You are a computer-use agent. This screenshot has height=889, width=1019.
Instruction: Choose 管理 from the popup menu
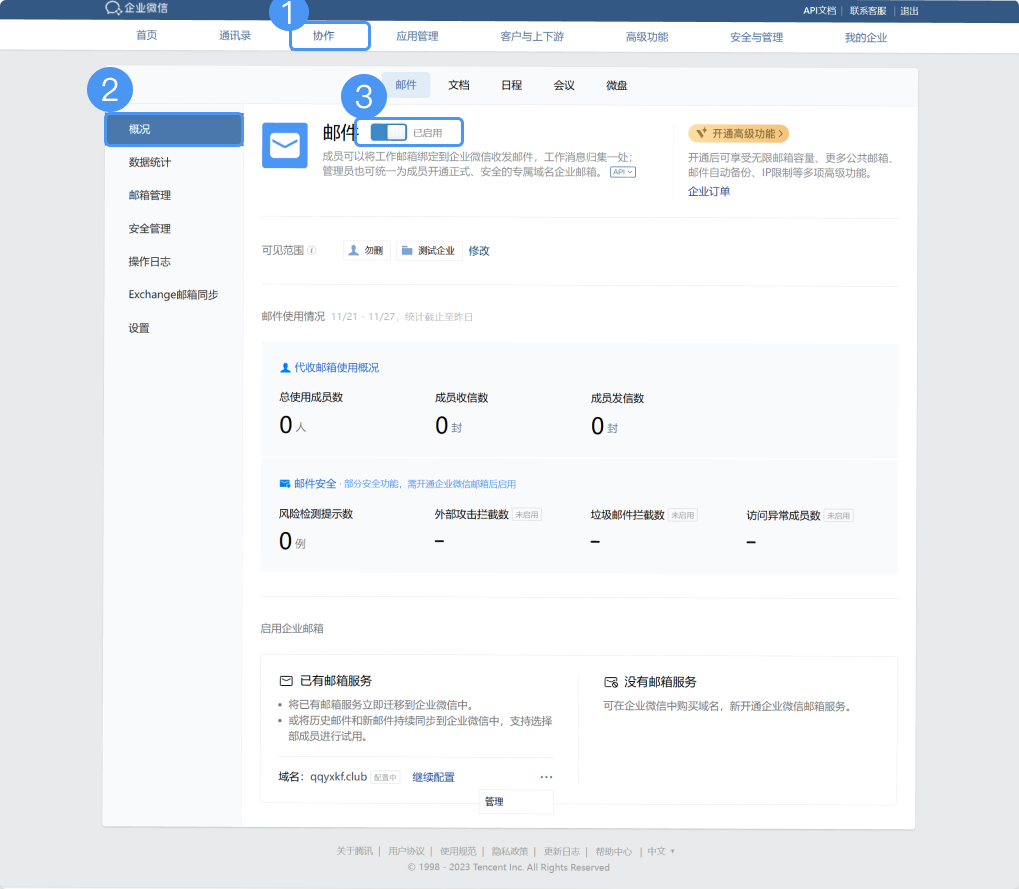pyautogui.click(x=495, y=802)
